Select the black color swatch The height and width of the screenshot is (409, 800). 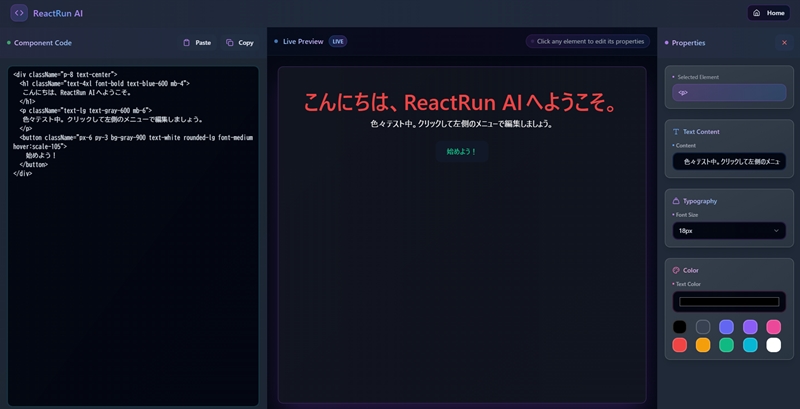680,327
